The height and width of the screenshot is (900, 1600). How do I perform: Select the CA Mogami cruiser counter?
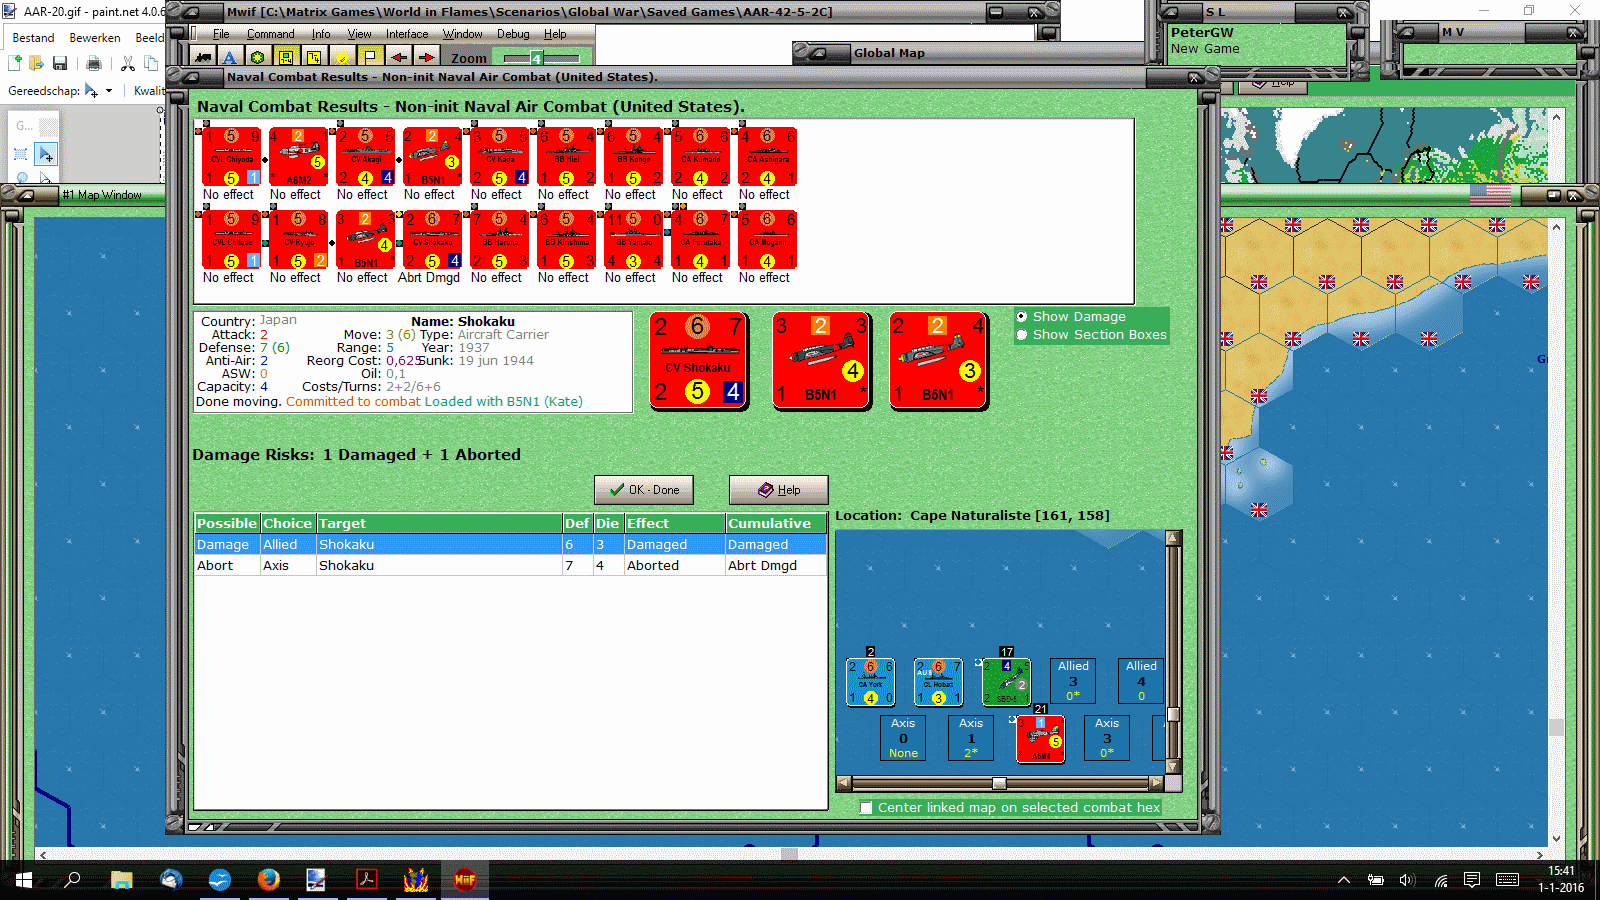coord(768,239)
